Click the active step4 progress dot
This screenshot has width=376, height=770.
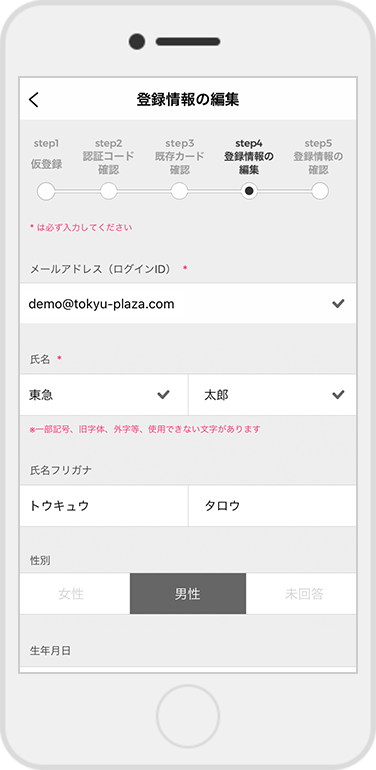249,191
